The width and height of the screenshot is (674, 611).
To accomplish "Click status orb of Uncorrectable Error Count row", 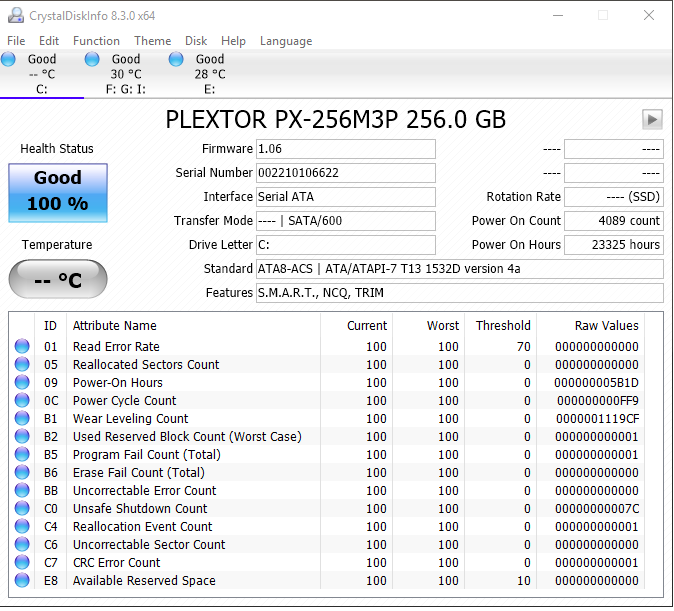I will coord(22,491).
